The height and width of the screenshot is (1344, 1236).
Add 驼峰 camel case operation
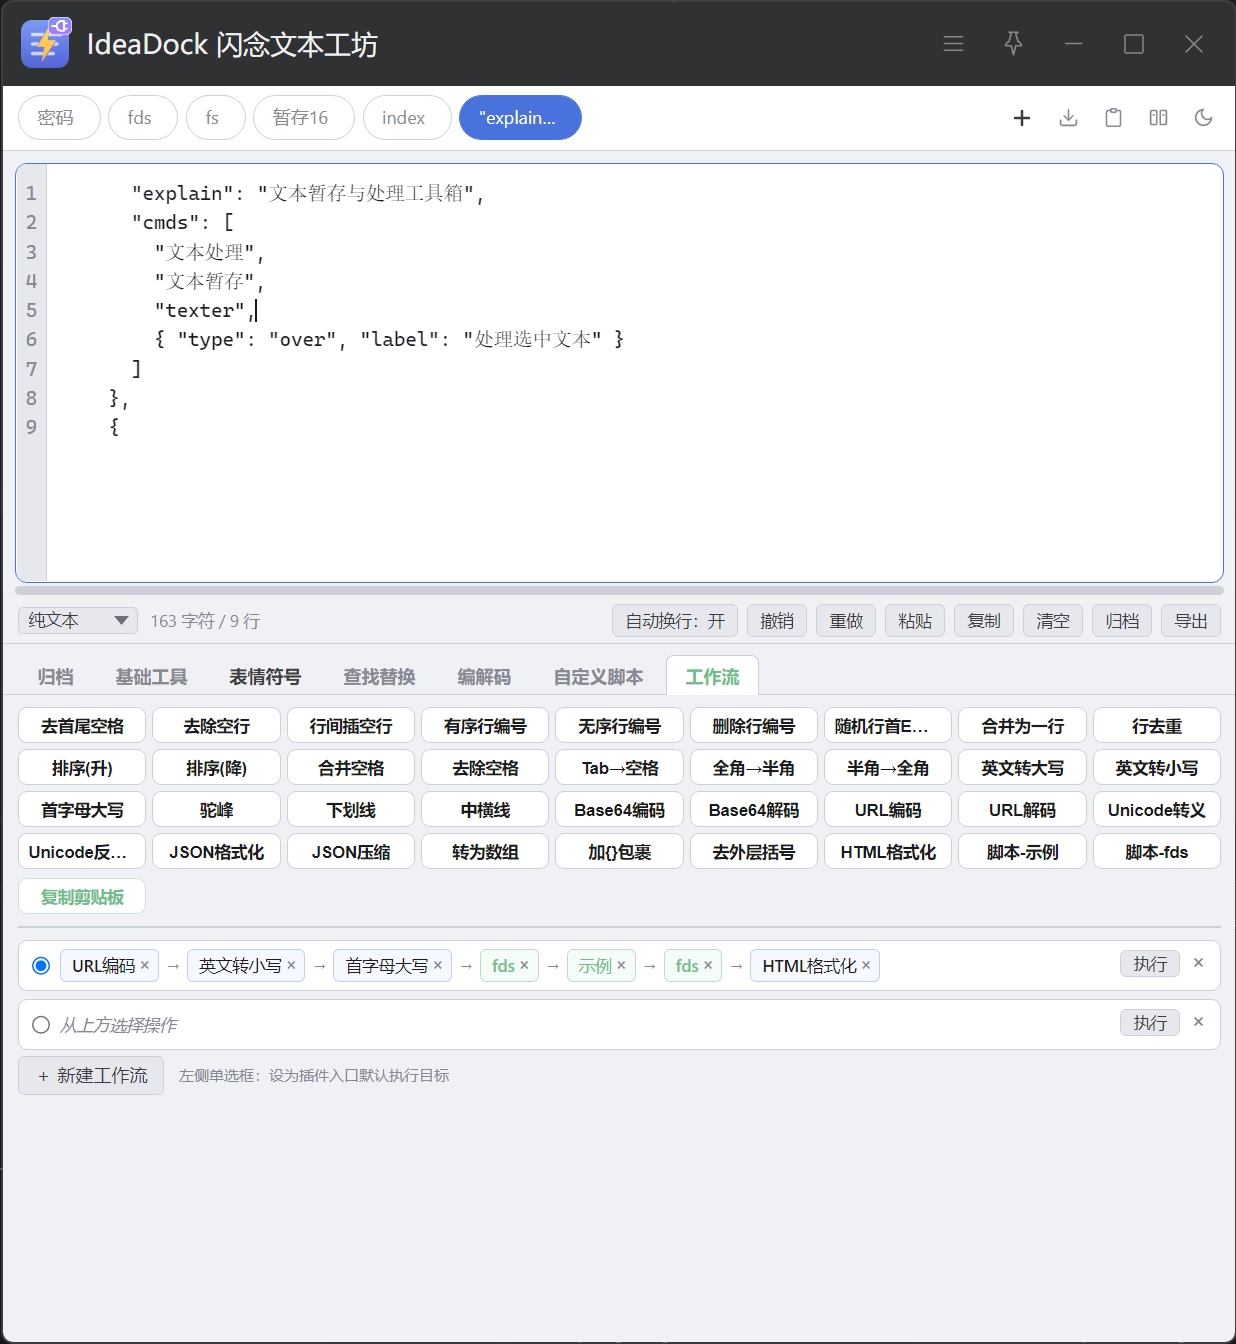coord(217,810)
